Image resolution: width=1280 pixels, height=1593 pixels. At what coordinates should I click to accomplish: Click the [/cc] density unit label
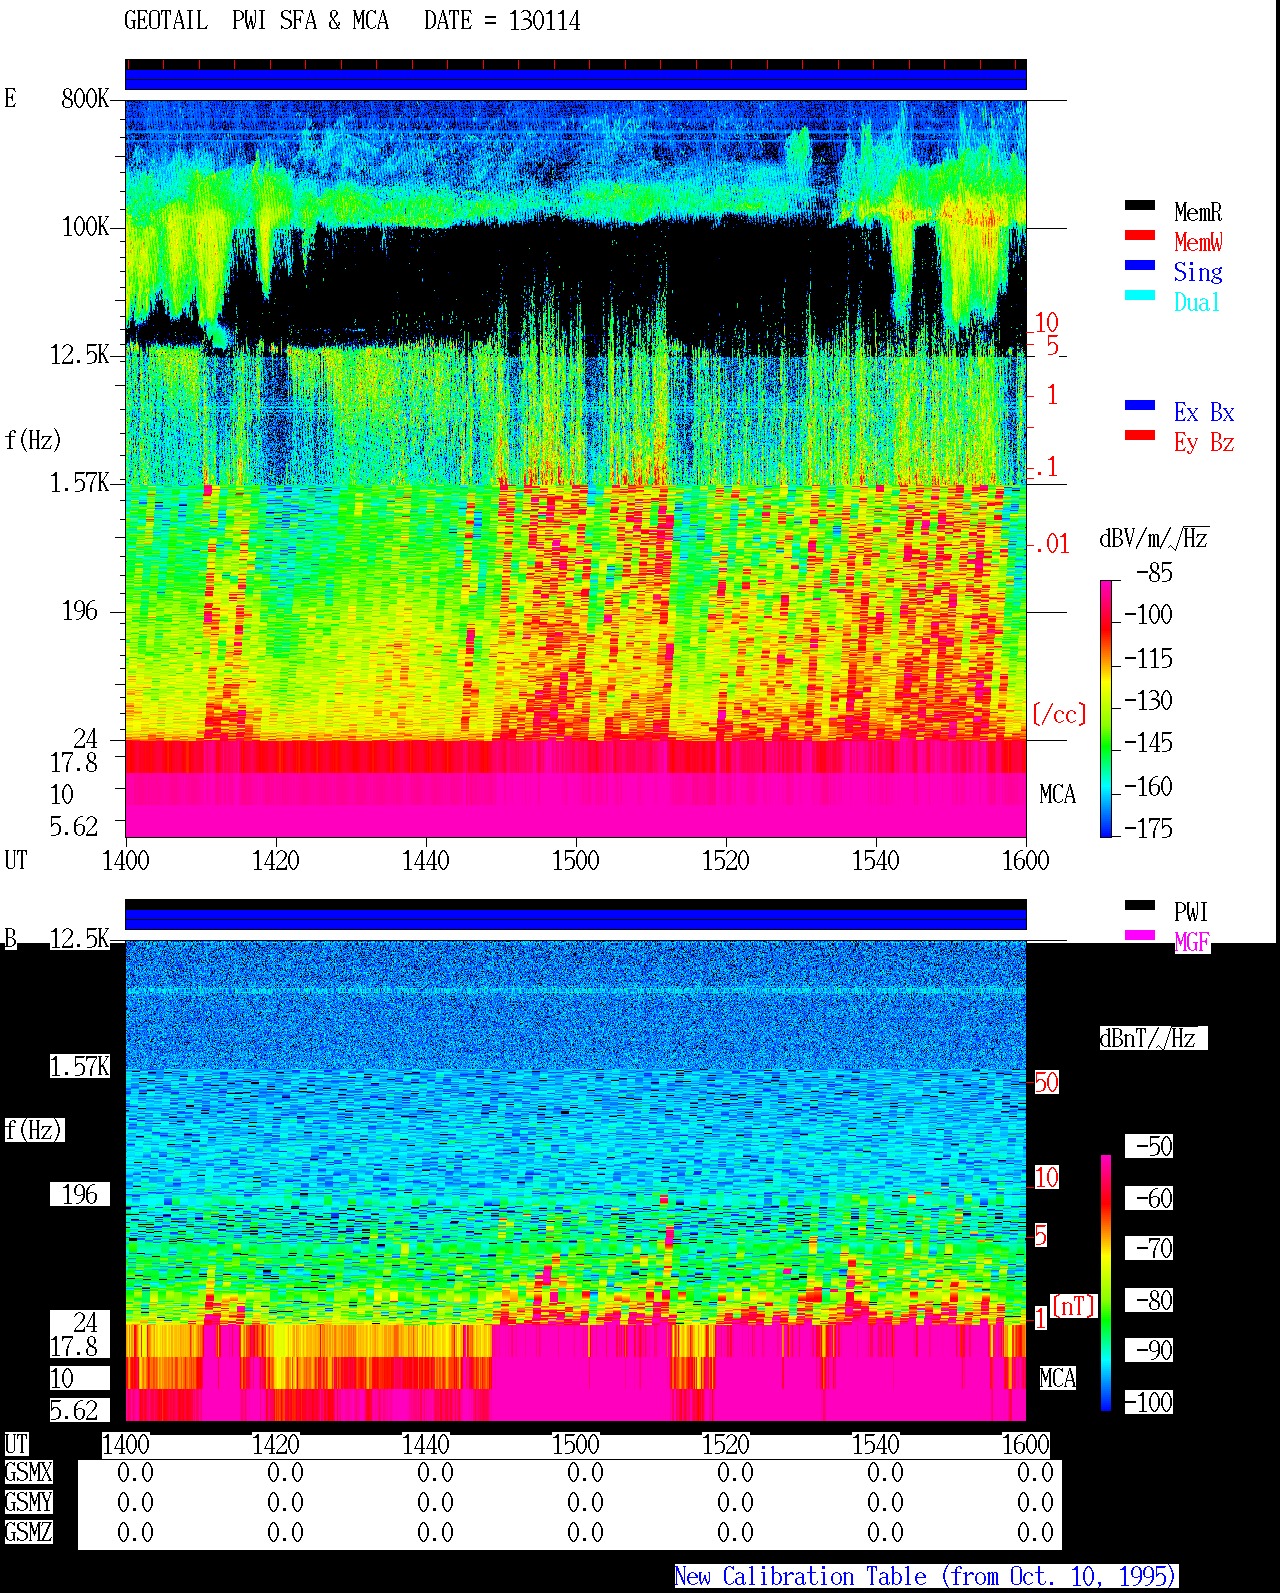(x=1059, y=714)
